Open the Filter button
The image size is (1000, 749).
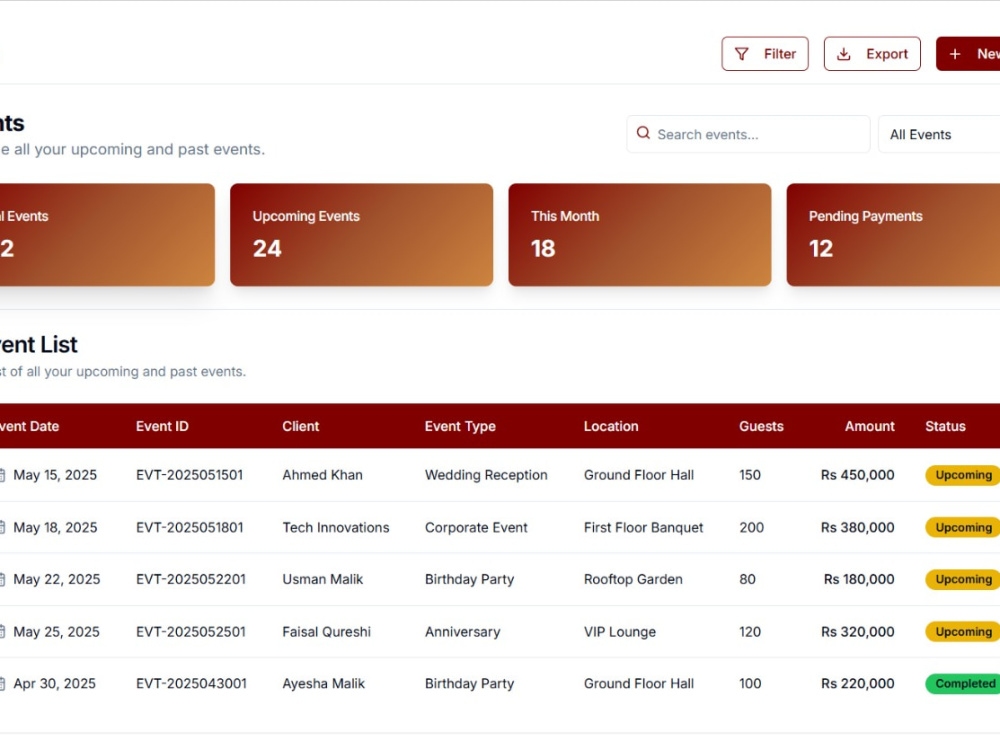(765, 54)
